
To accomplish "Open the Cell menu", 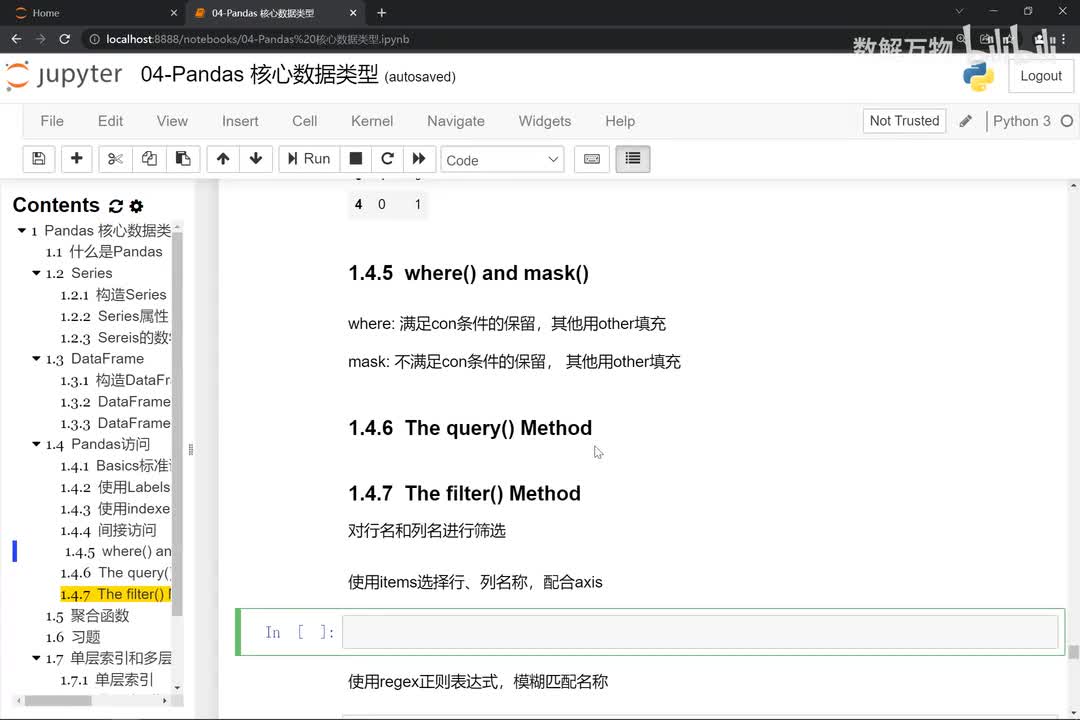I will click(x=304, y=121).
